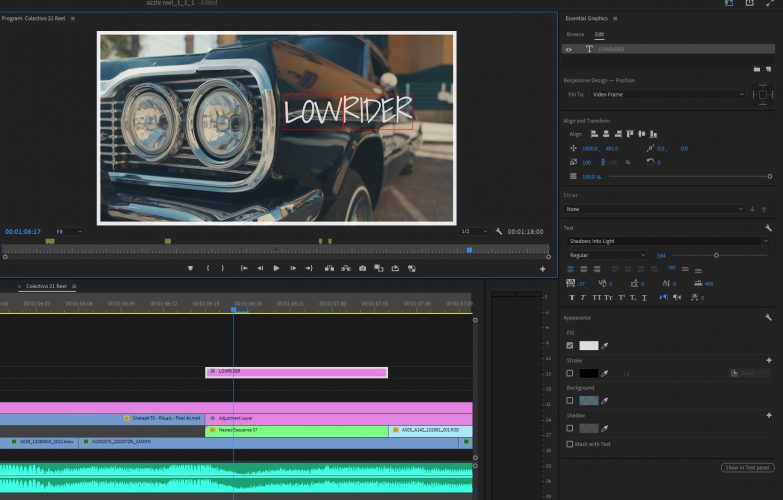Align layer to vertical center
This screenshot has height=500, width=783.
[642, 134]
